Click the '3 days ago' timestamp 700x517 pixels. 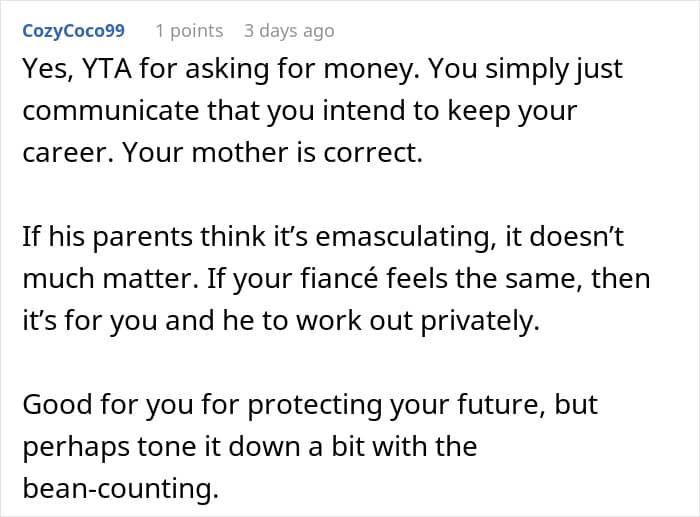[289, 31]
